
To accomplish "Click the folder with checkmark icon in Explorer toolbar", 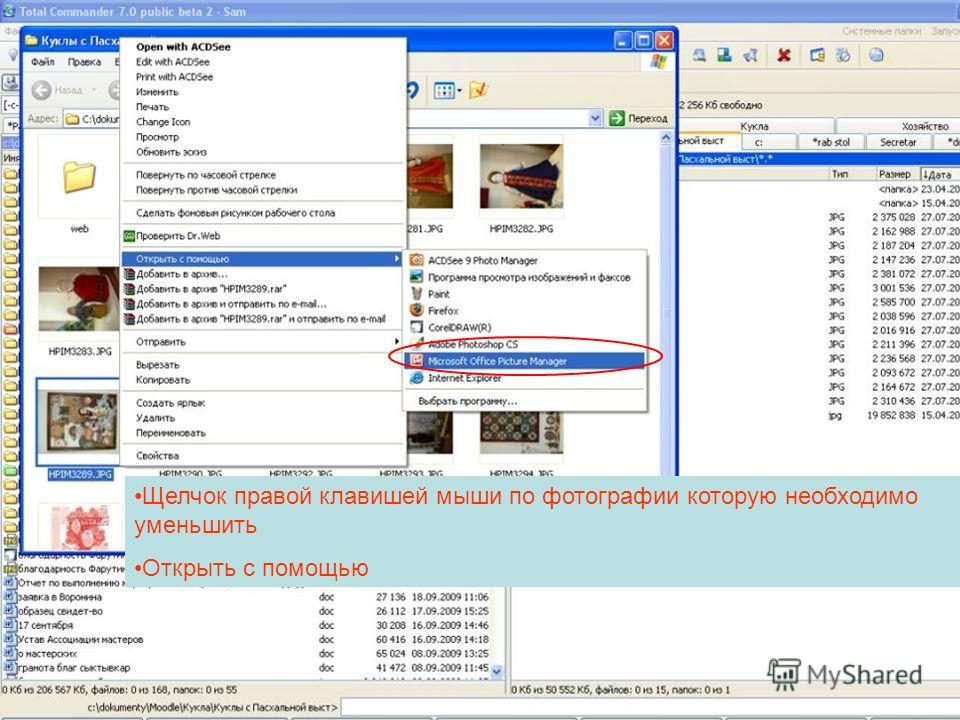I will (x=478, y=91).
